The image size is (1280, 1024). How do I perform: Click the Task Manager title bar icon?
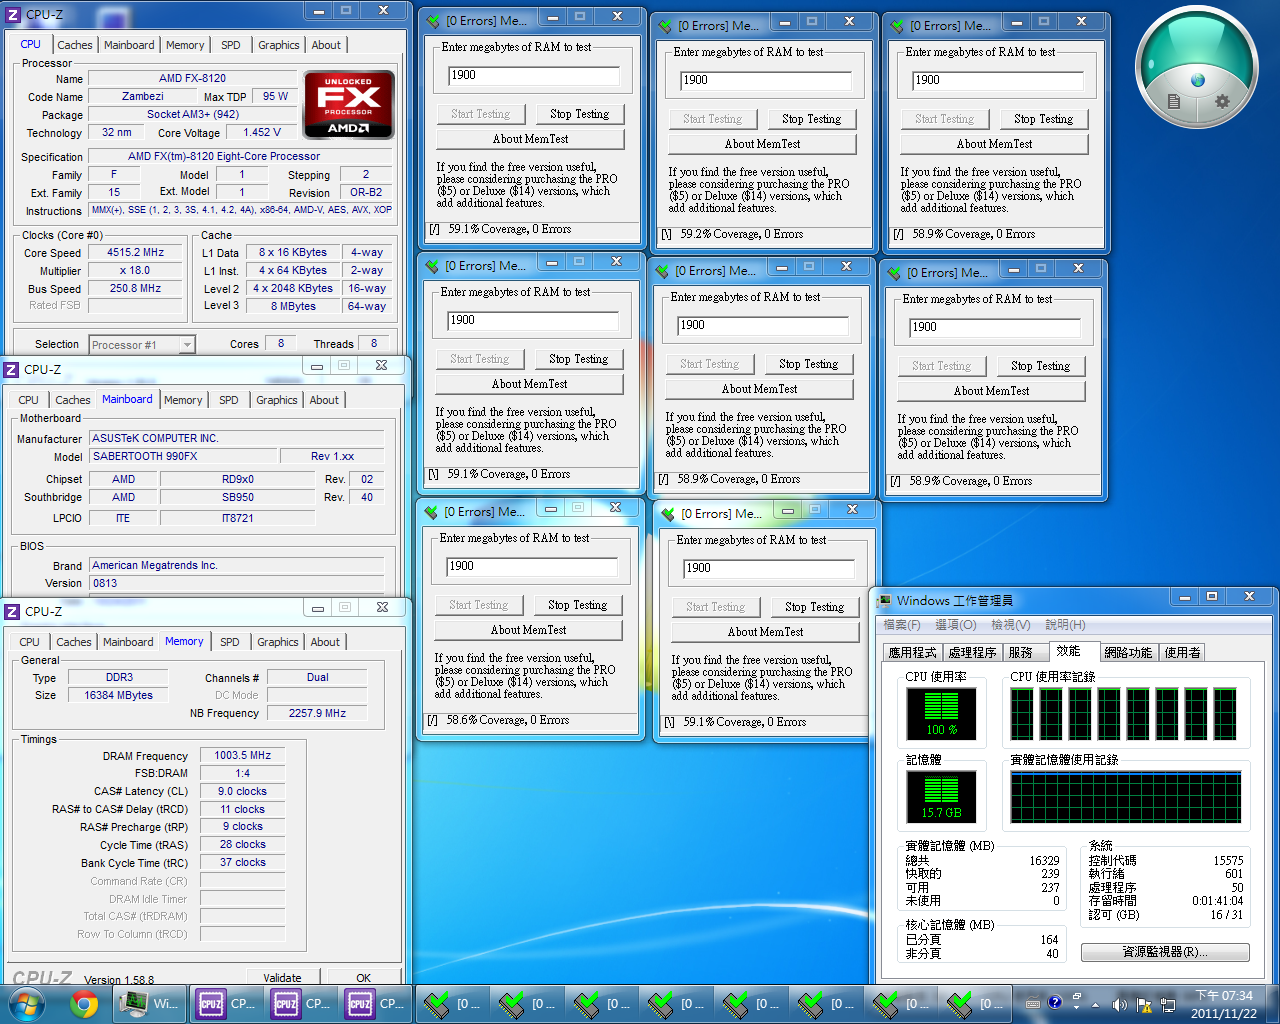tap(884, 600)
